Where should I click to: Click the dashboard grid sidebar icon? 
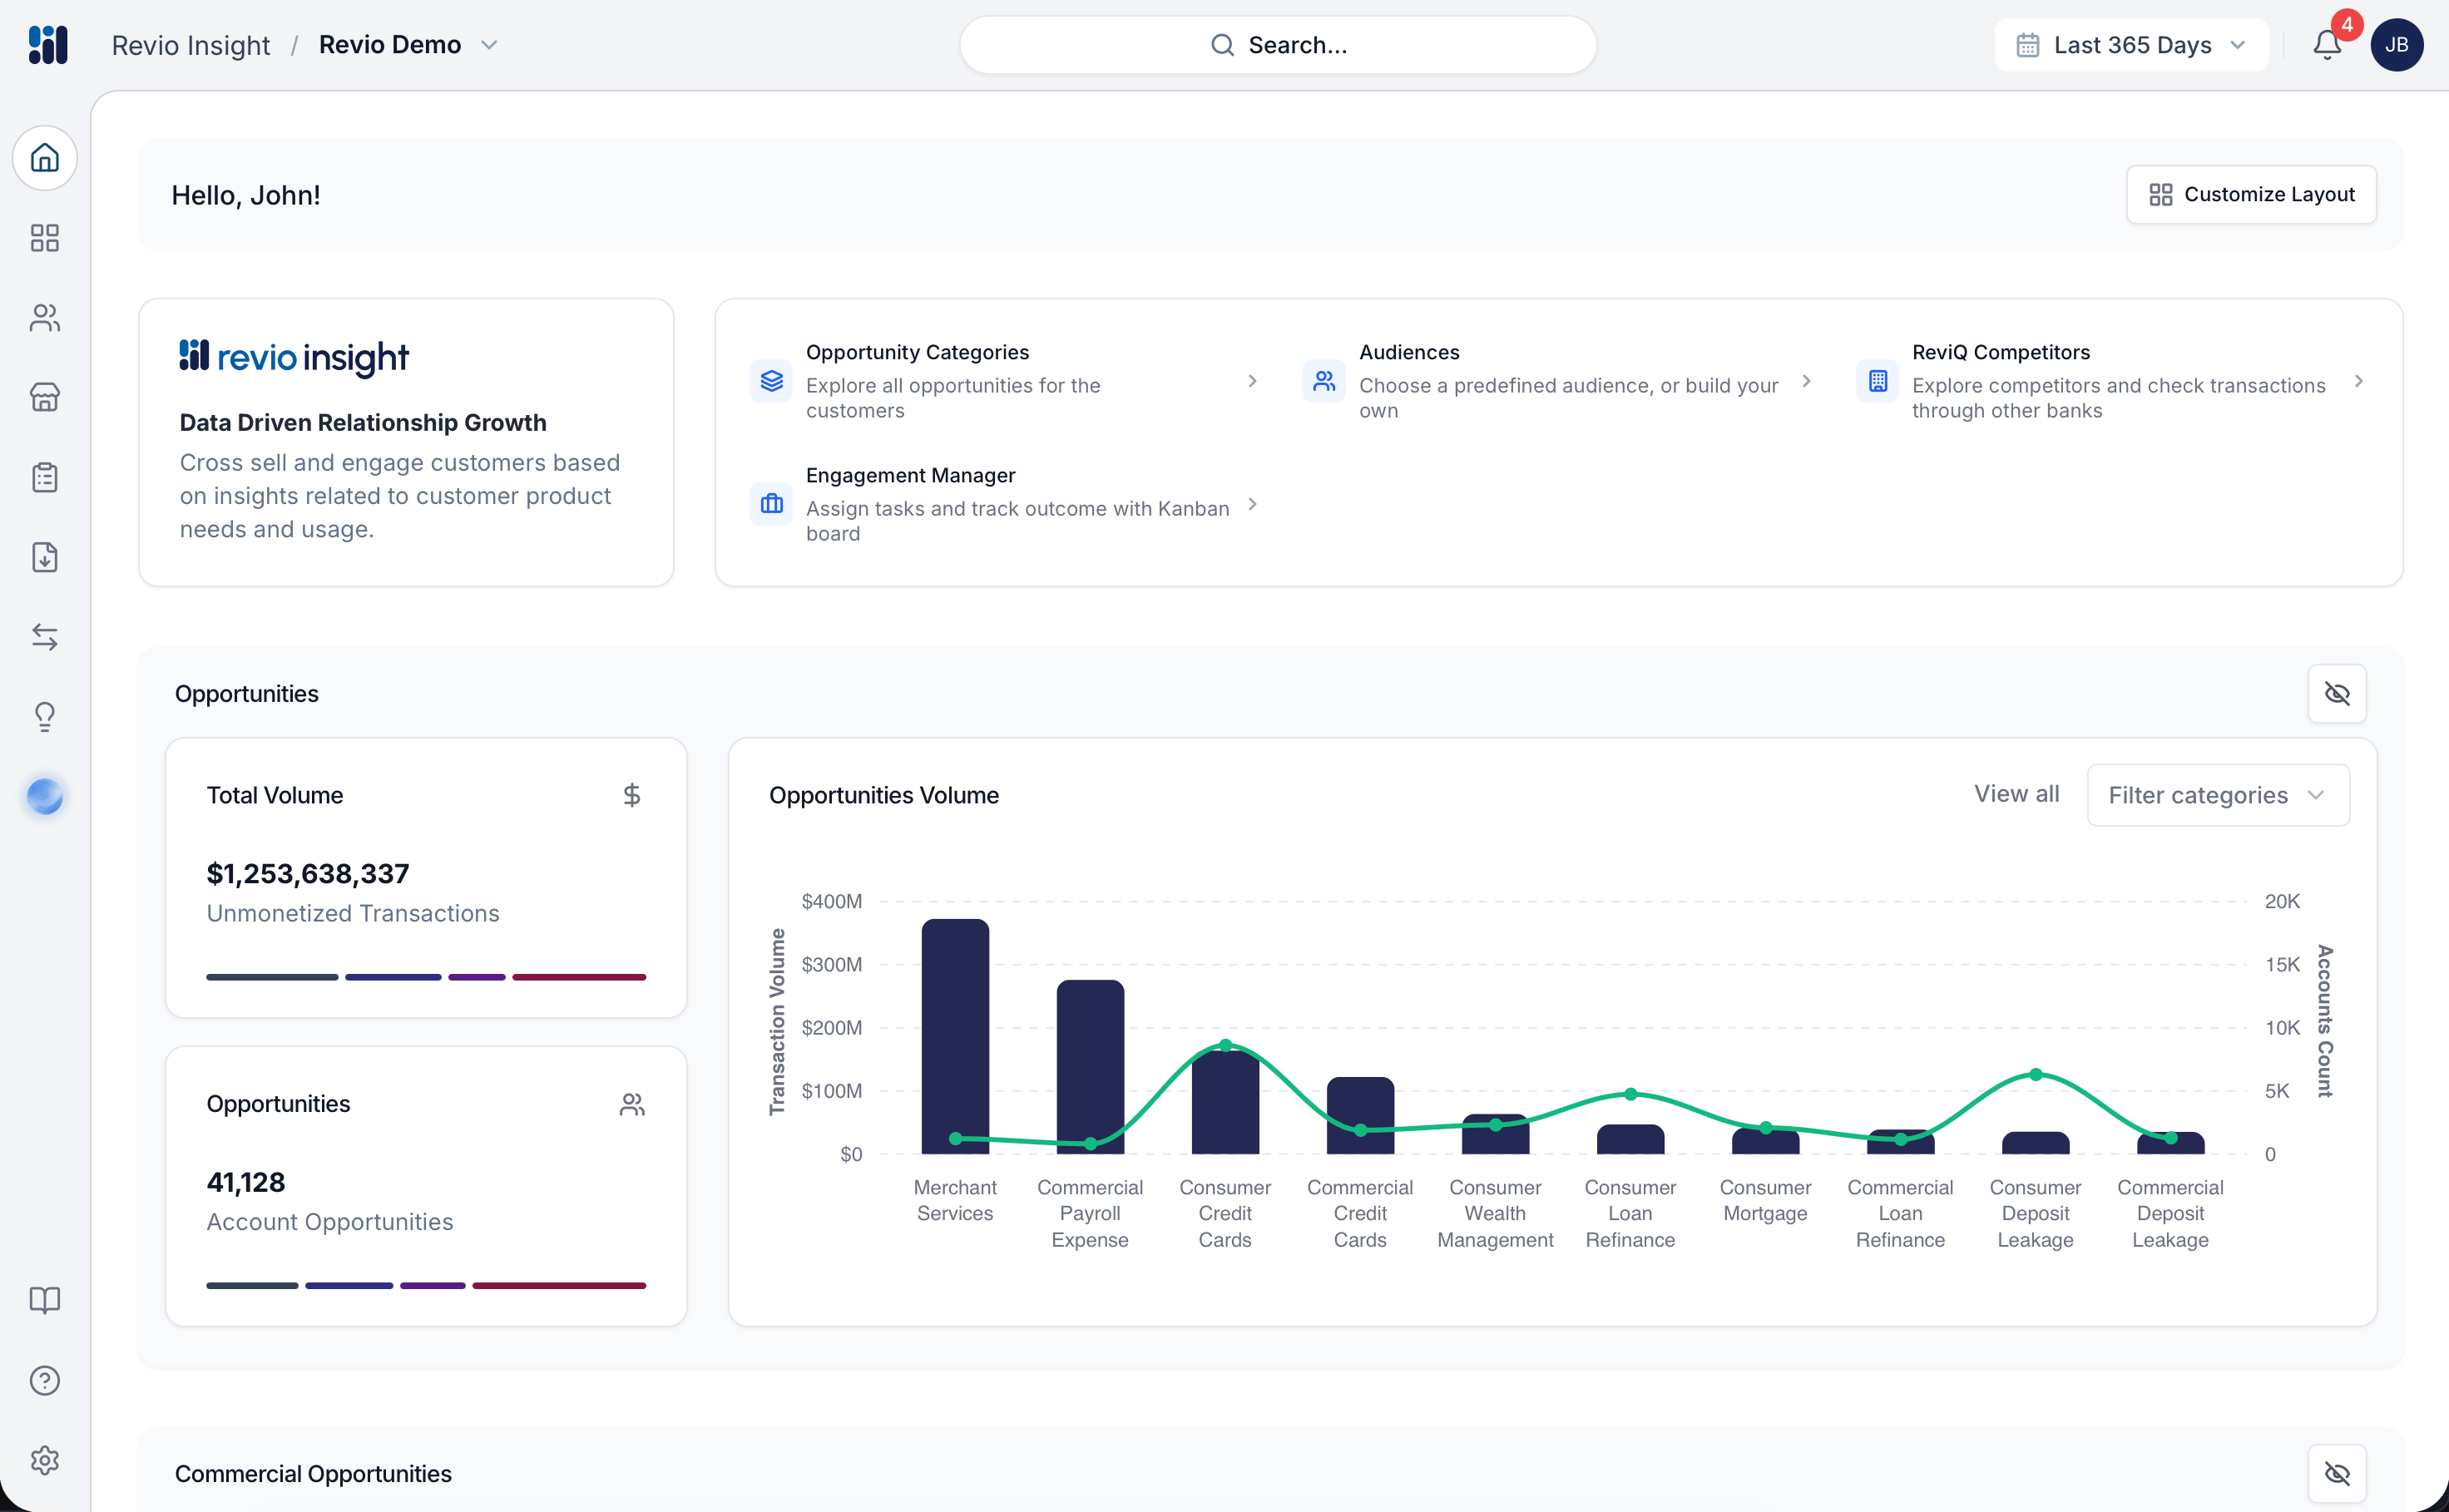coord(45,238)
